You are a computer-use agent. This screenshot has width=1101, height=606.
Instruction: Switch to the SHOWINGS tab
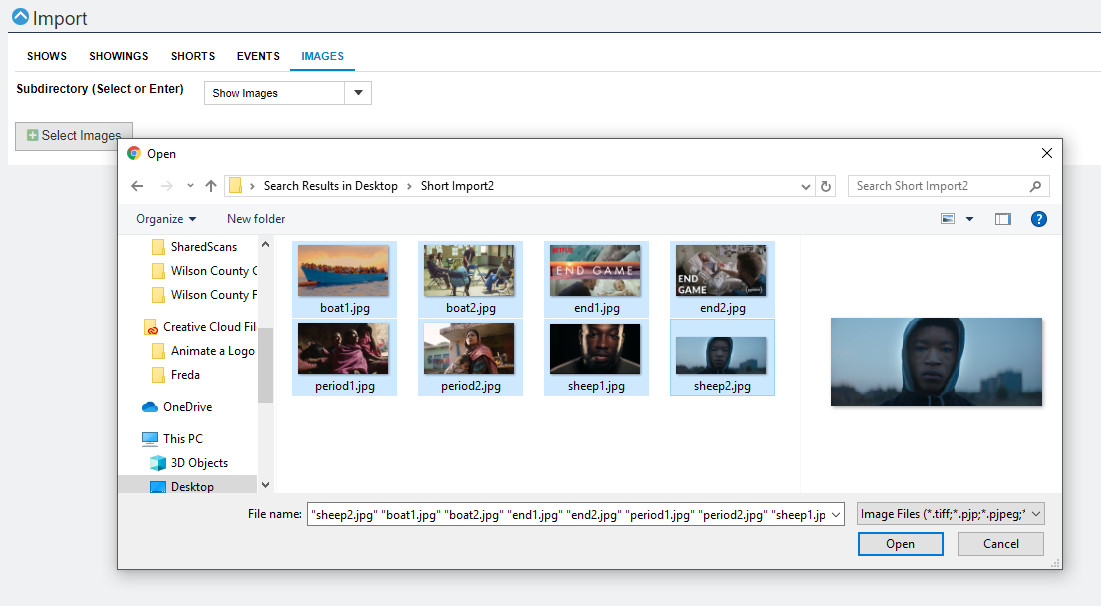tap(119, 56)
